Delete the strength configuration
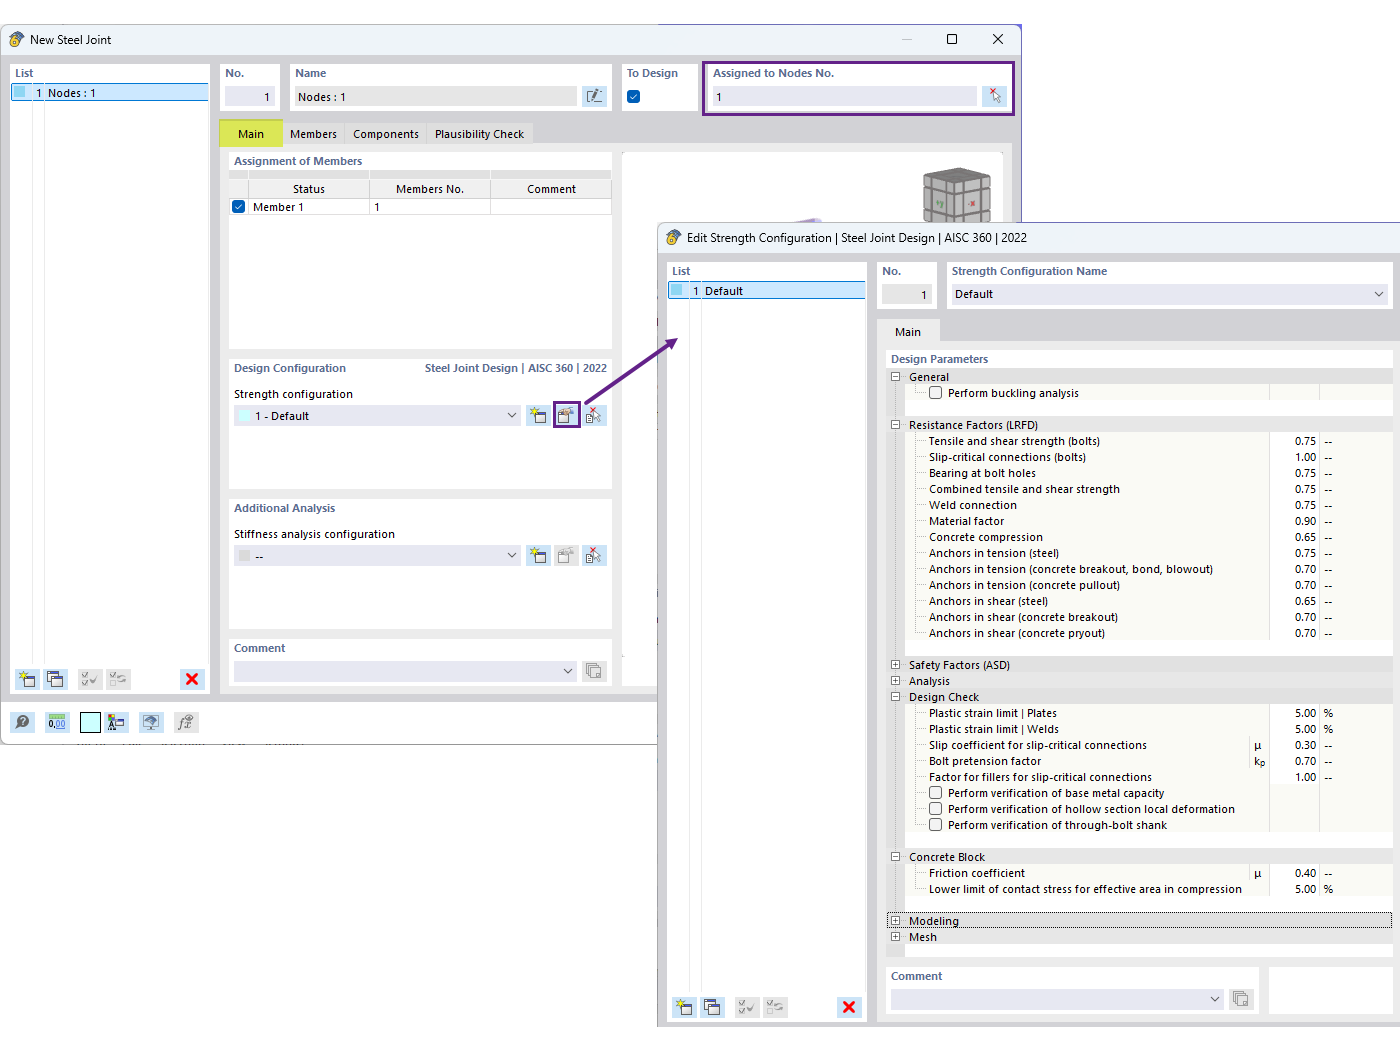Image resolution: width=1400 pixels, height=1050 pixels. point(594,415)
